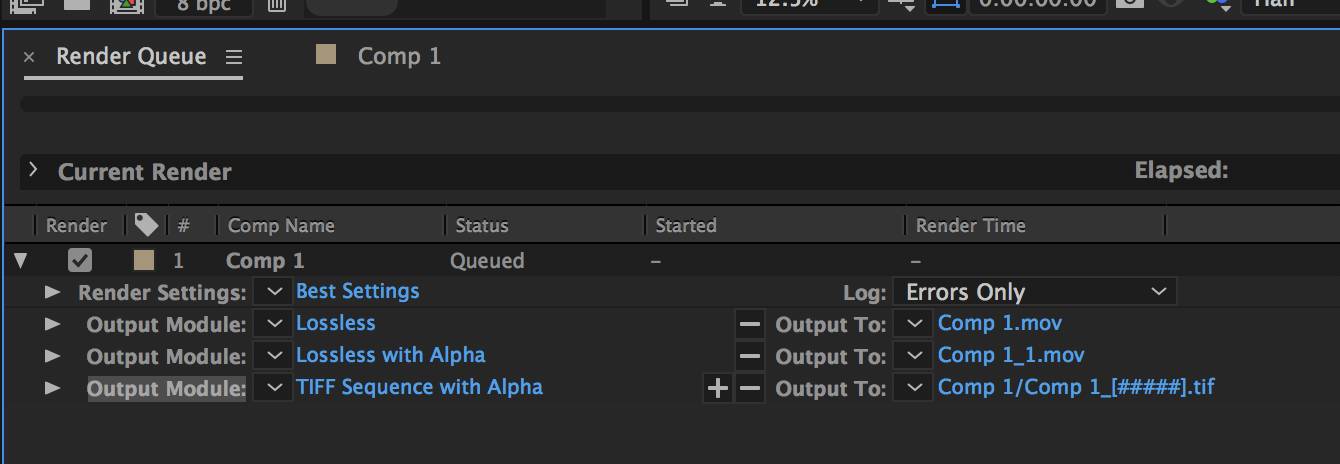This screenshot has width=1340, height=464.
Task: Open the Best Settings render settings link
Action: [357, 292]
